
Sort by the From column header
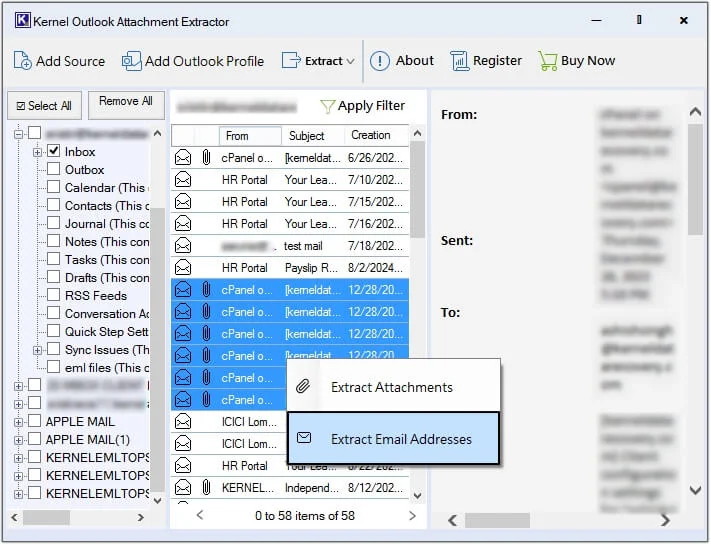pos(250,136)
